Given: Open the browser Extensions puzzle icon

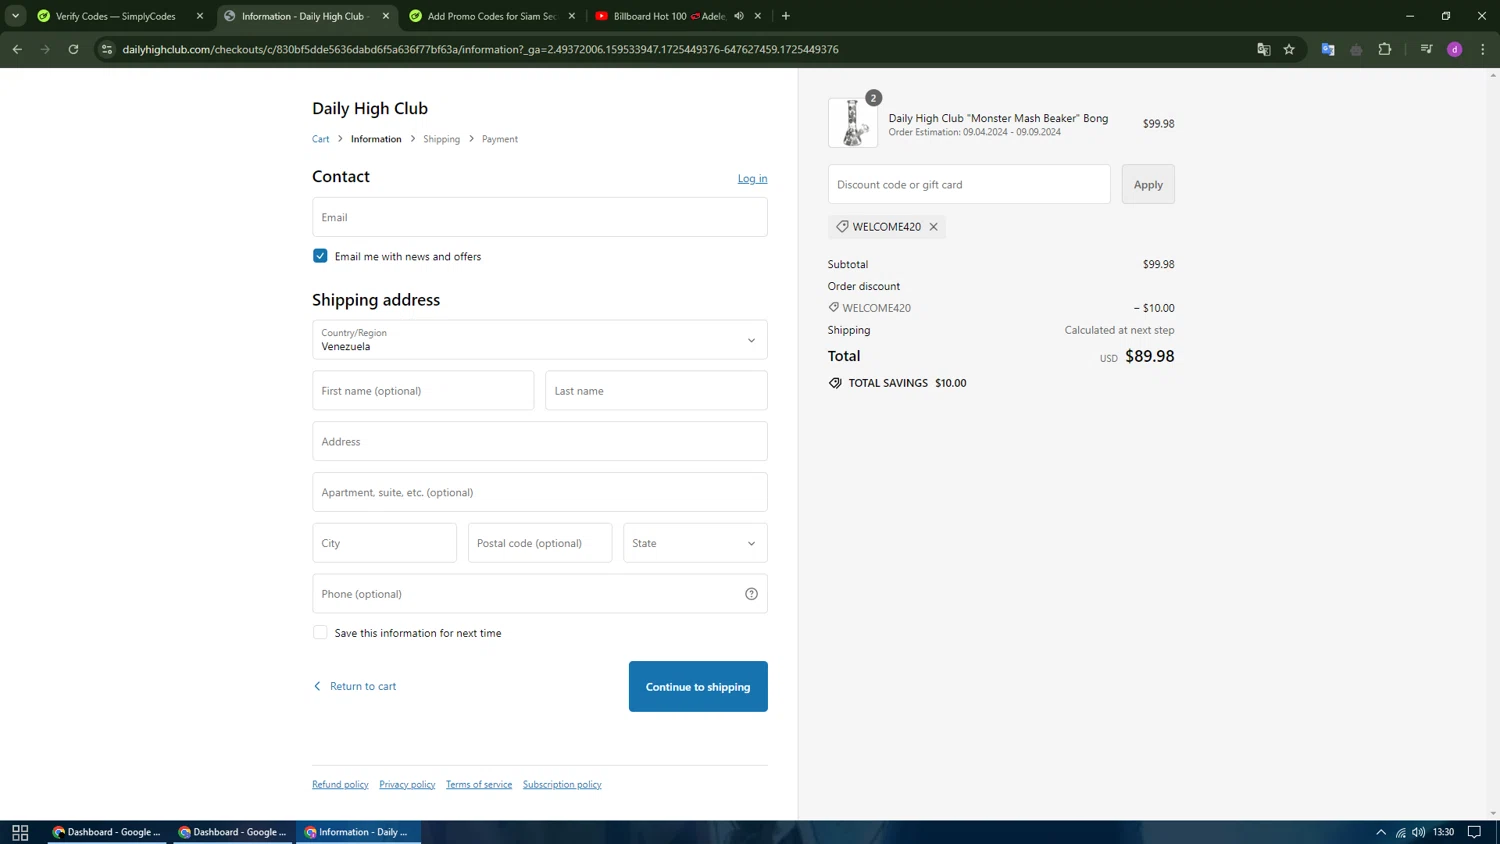Looking at the screenshot, I should [x=1385, y=49].
